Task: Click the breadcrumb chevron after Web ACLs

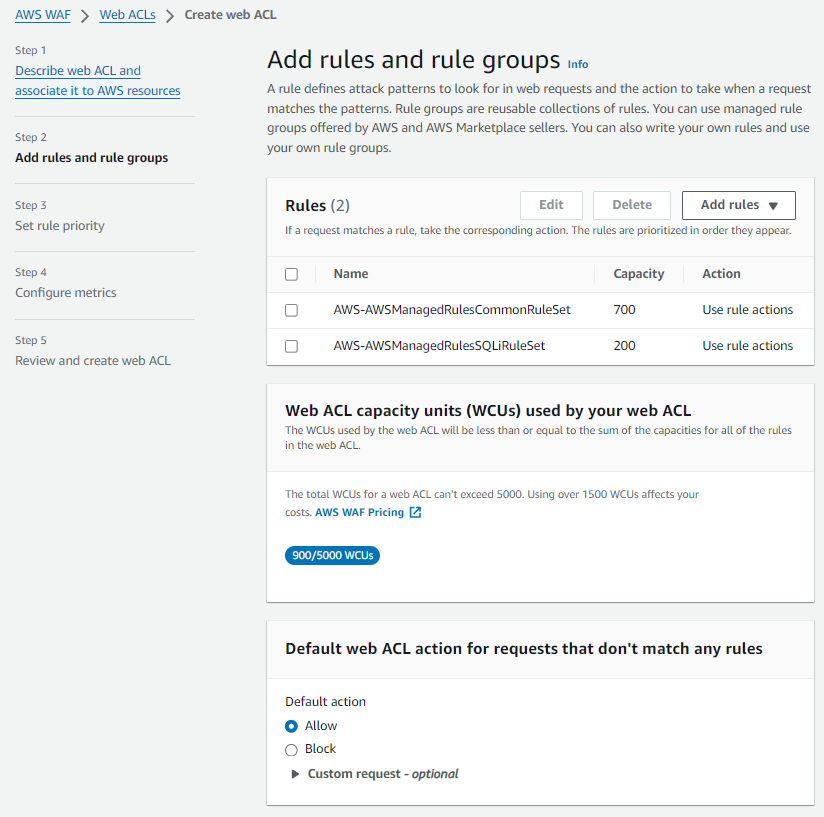Action: [170, 16]
